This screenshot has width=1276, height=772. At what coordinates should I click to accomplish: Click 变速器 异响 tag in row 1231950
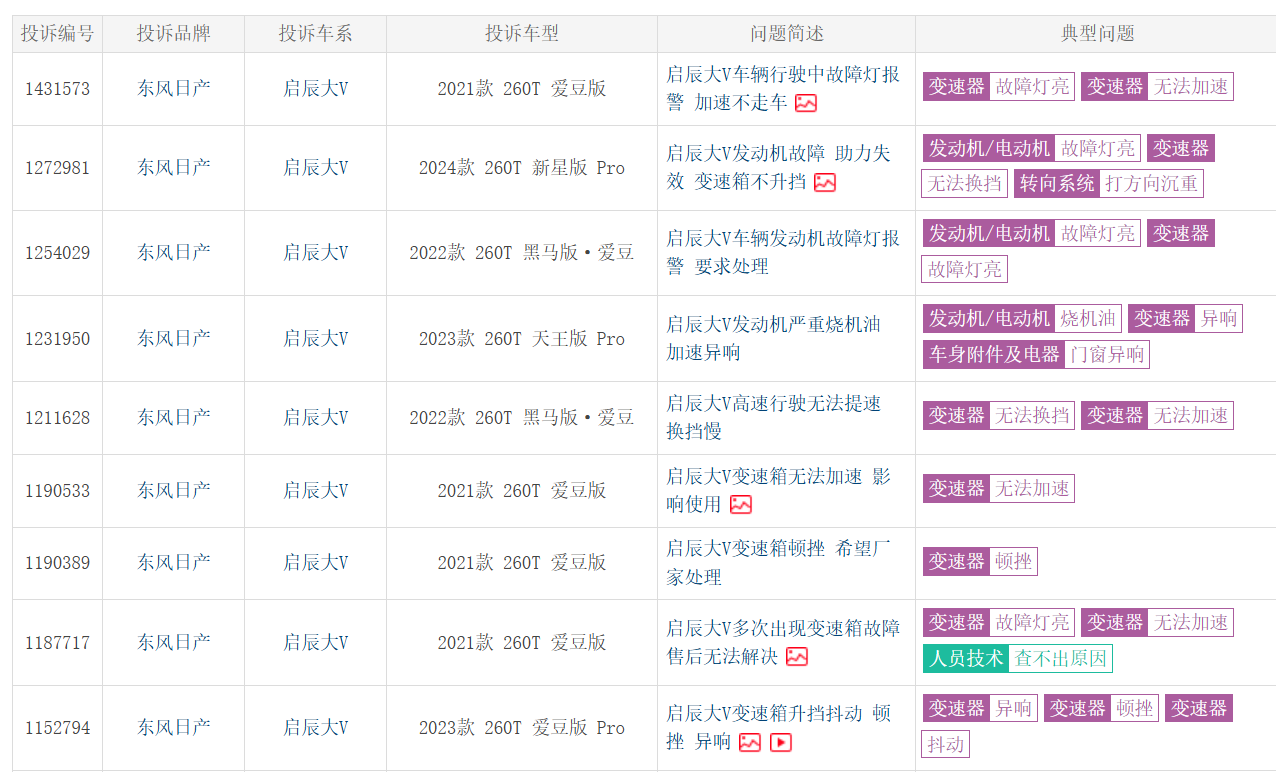click(x=1185, y=318)
